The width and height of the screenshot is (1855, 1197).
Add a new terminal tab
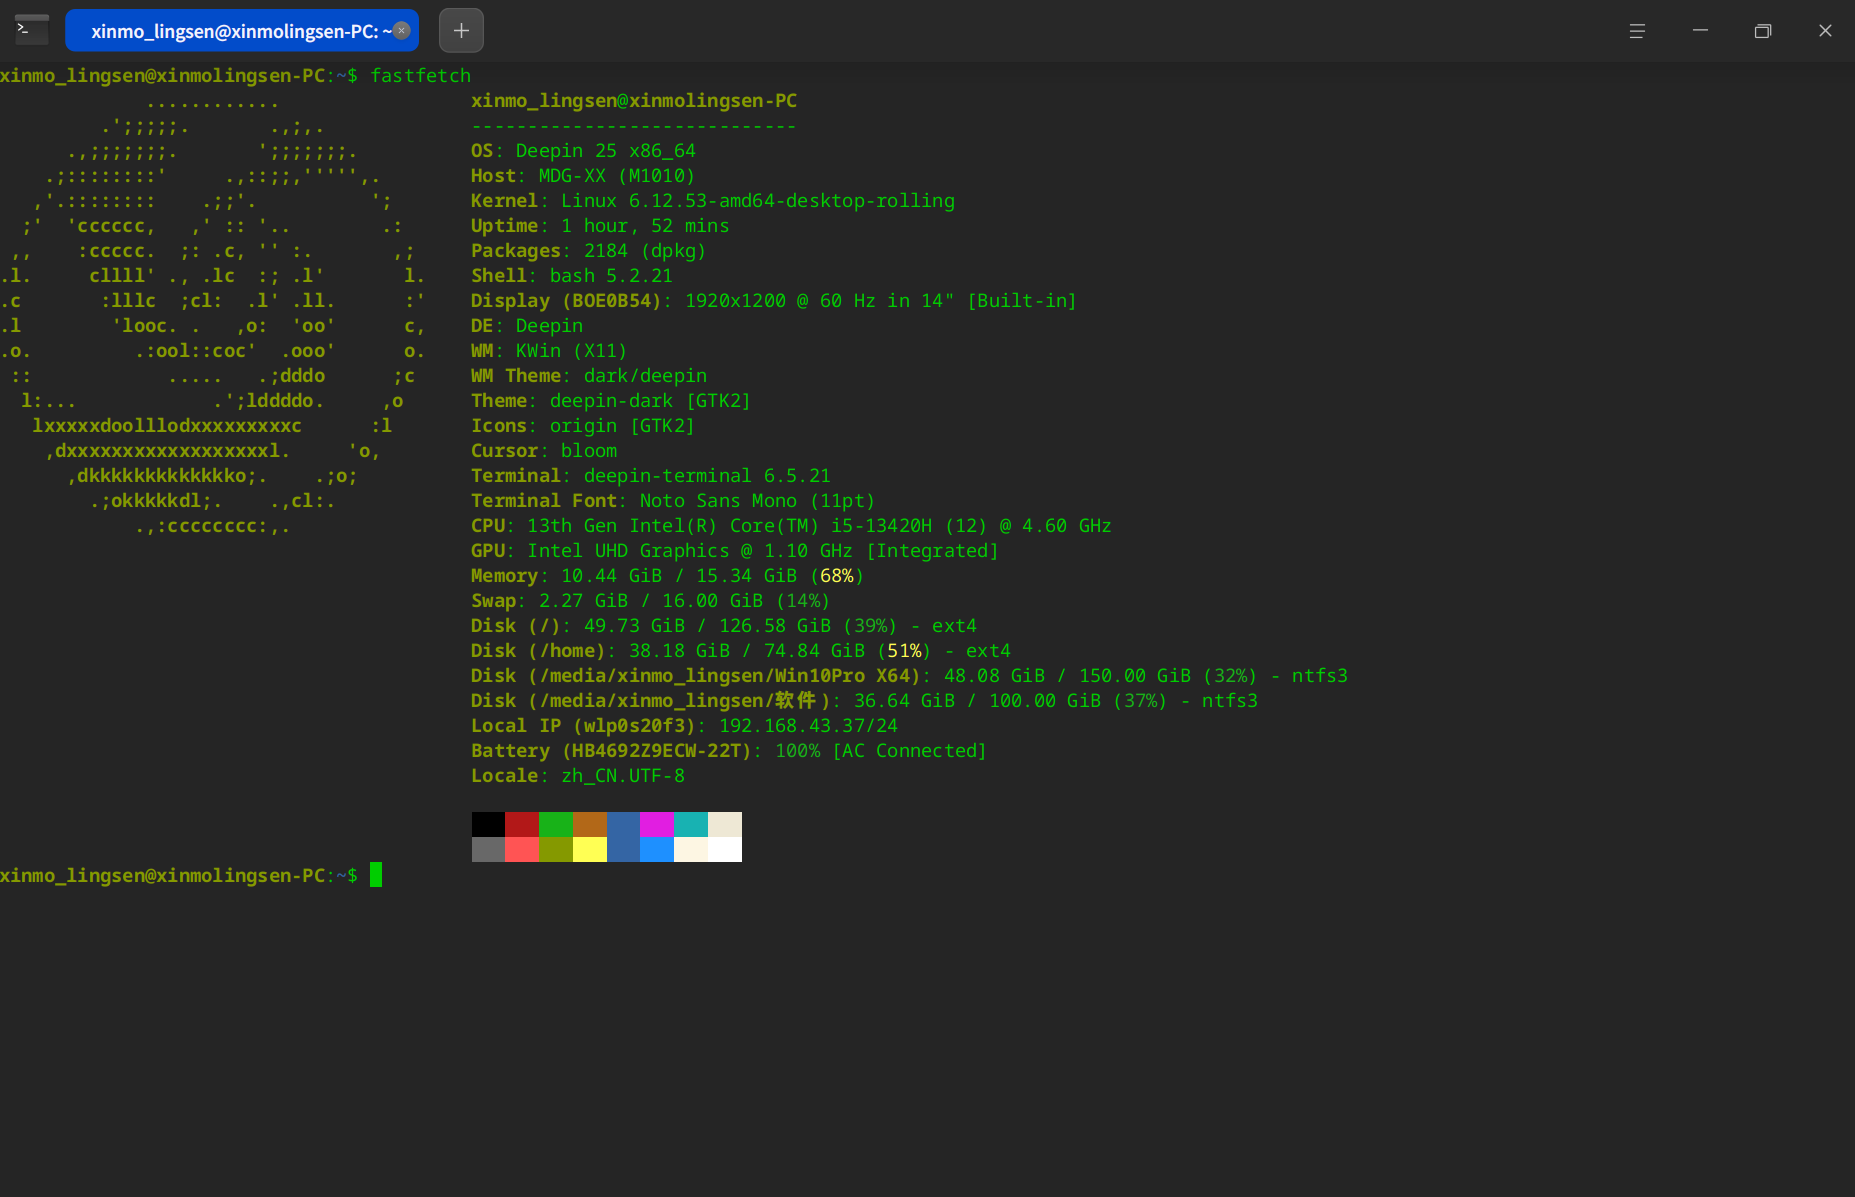[x=461, y=30]
